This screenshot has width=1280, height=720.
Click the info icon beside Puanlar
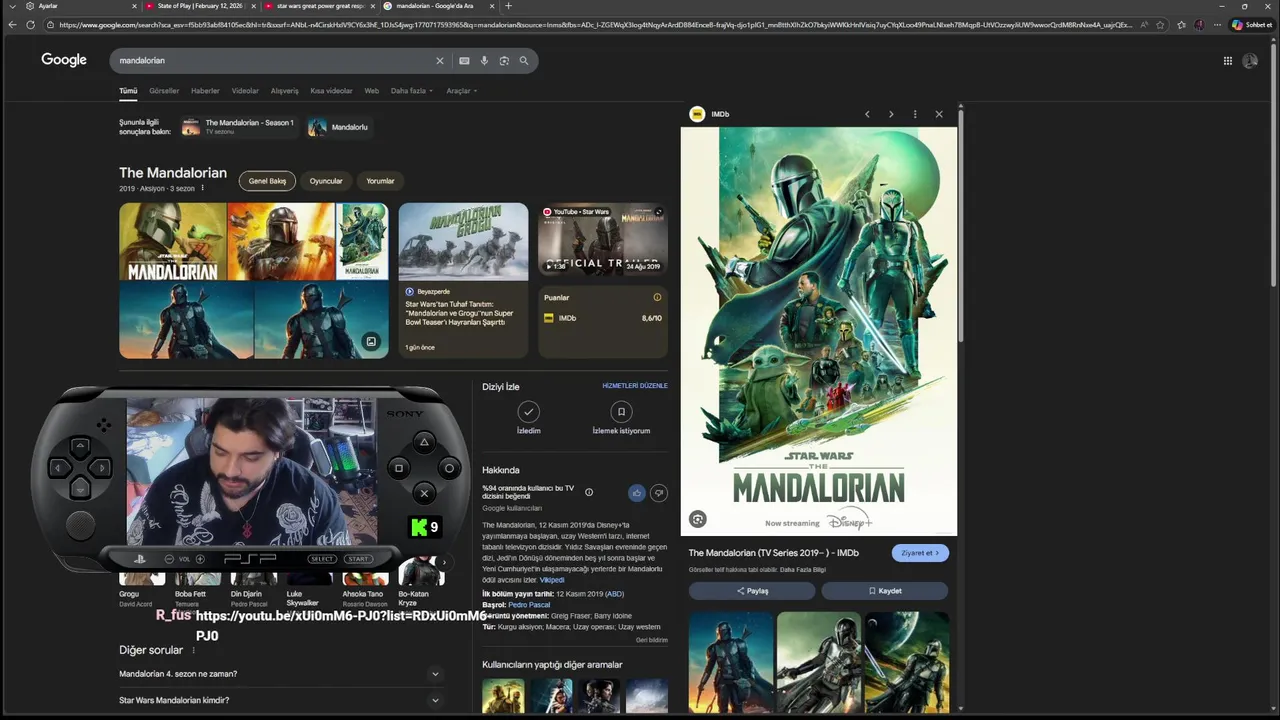(x=657, y=297)
